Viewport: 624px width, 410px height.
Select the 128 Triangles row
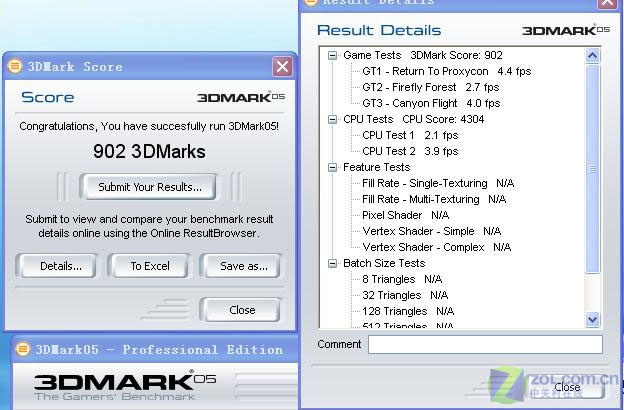(408, 311)
